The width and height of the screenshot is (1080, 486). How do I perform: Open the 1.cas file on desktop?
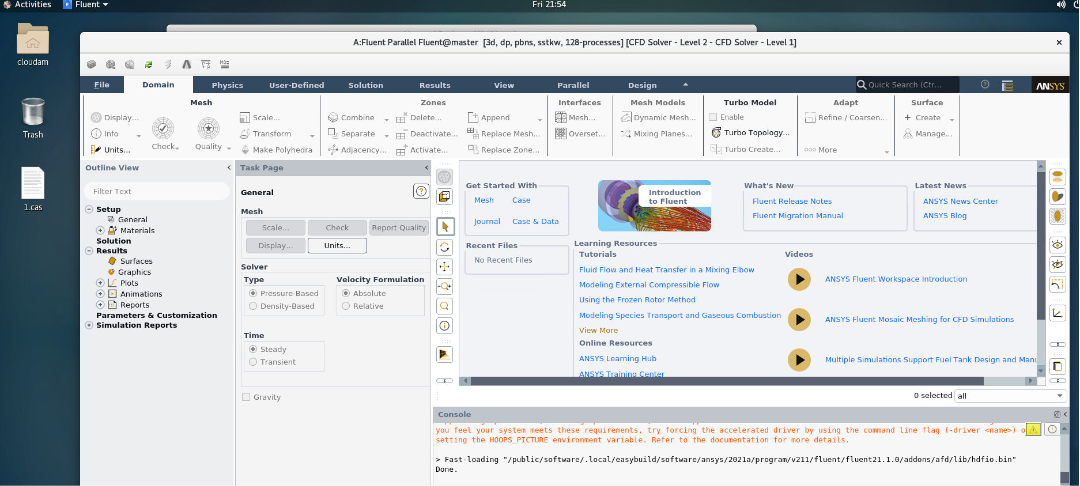click(x=32, y=189)
